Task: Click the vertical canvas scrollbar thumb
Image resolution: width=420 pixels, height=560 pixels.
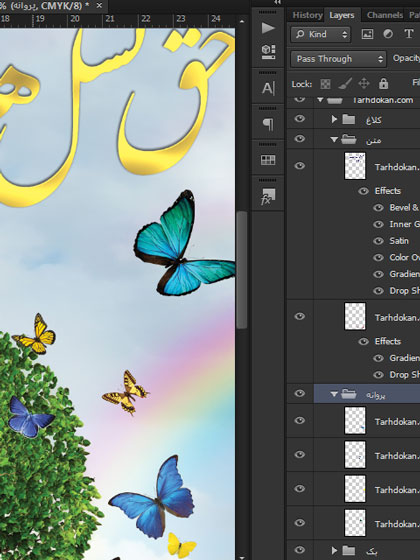Action: [242, 270]
